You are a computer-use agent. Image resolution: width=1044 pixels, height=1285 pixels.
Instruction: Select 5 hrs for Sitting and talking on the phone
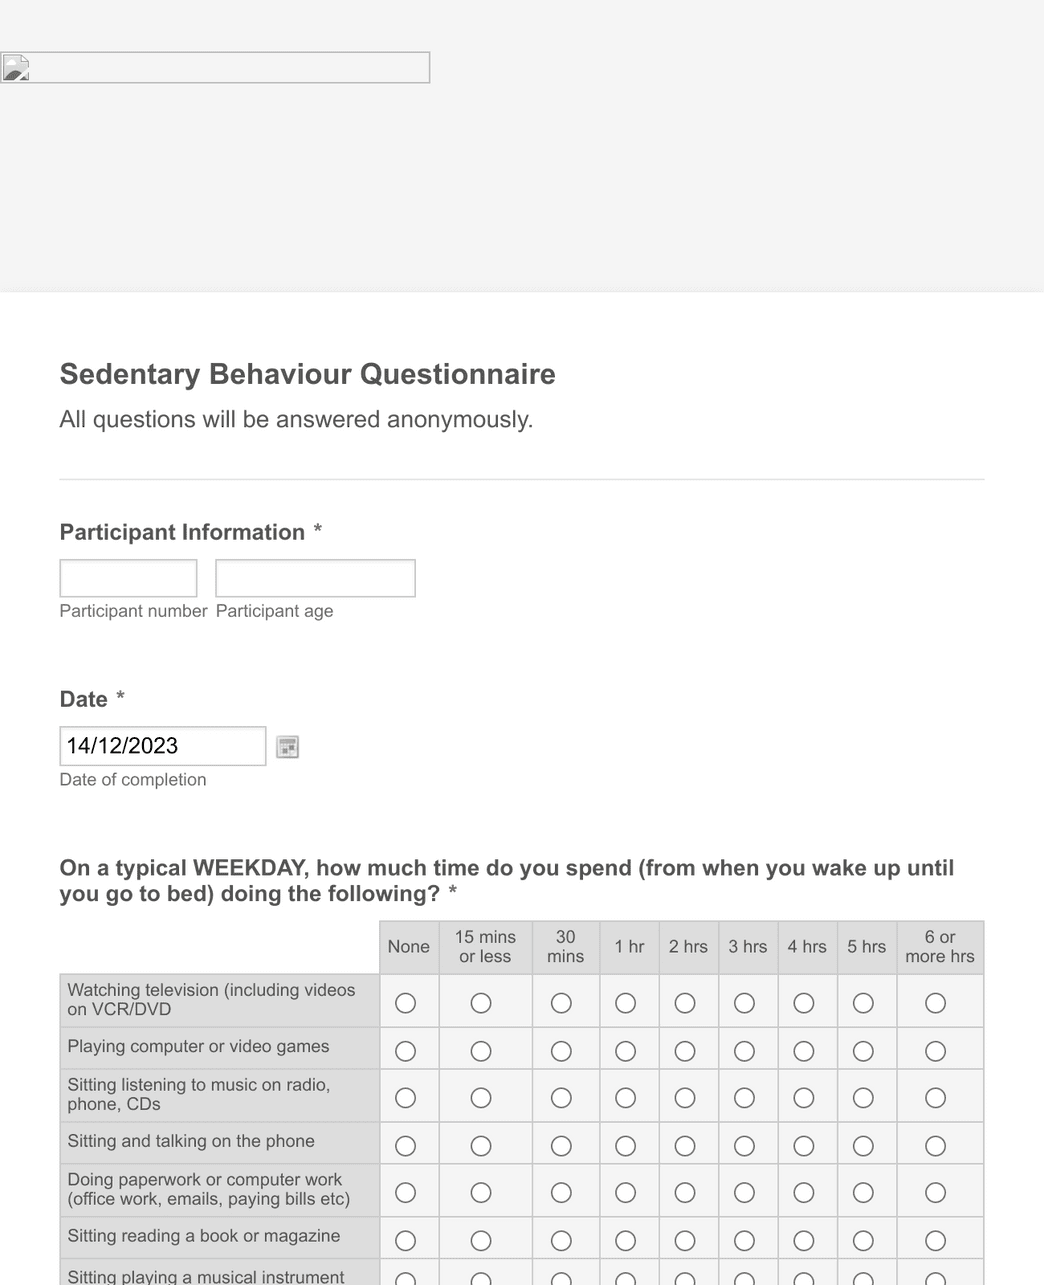point(864,1145)
